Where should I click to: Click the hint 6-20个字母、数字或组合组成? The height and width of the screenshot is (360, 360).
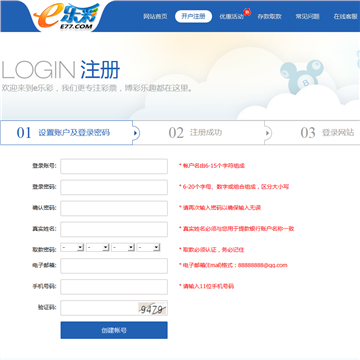pos(234,187)
